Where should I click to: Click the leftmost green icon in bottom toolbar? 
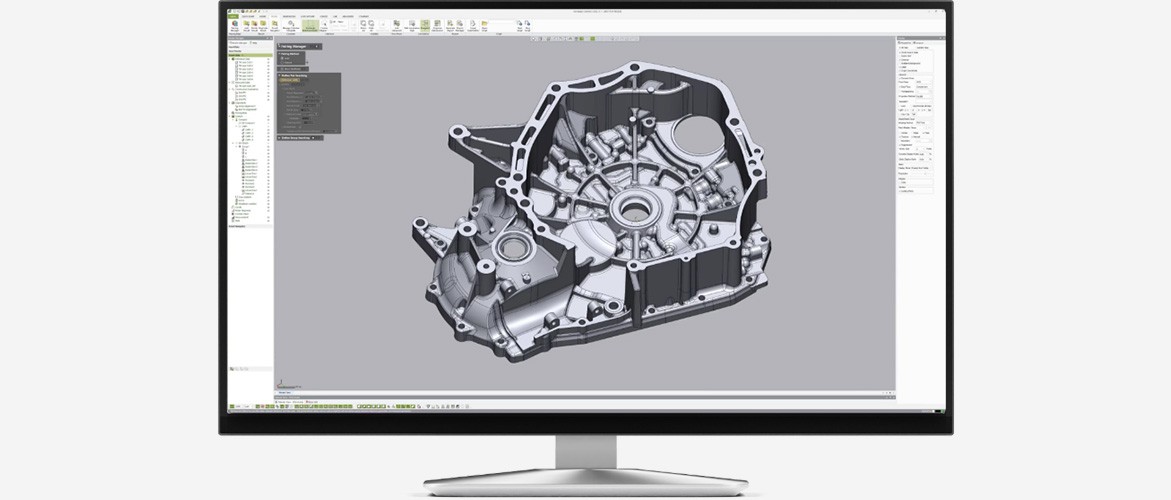pyautogui.click(x=232, y=407)
